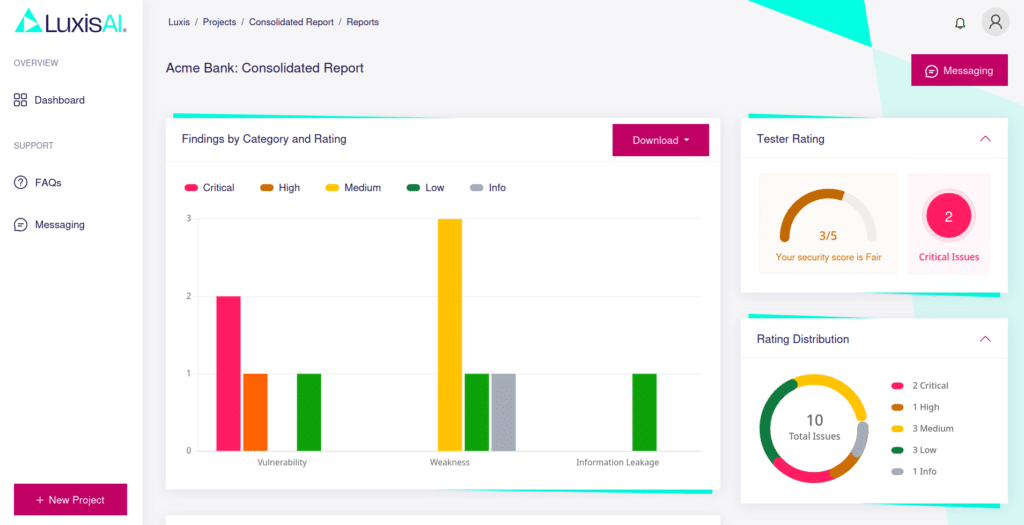Screen dimensions: 1024x525
Task: Click the FAQs question mark icon
Action: tap(20, 183)
